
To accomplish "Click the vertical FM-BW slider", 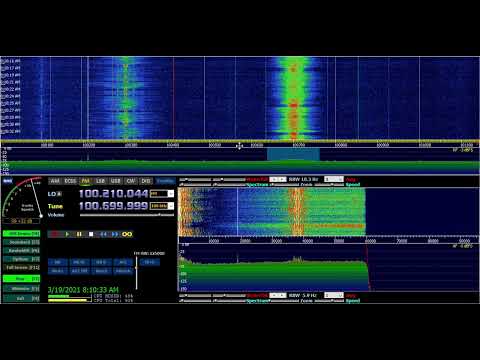I will [x=136, y=273].
